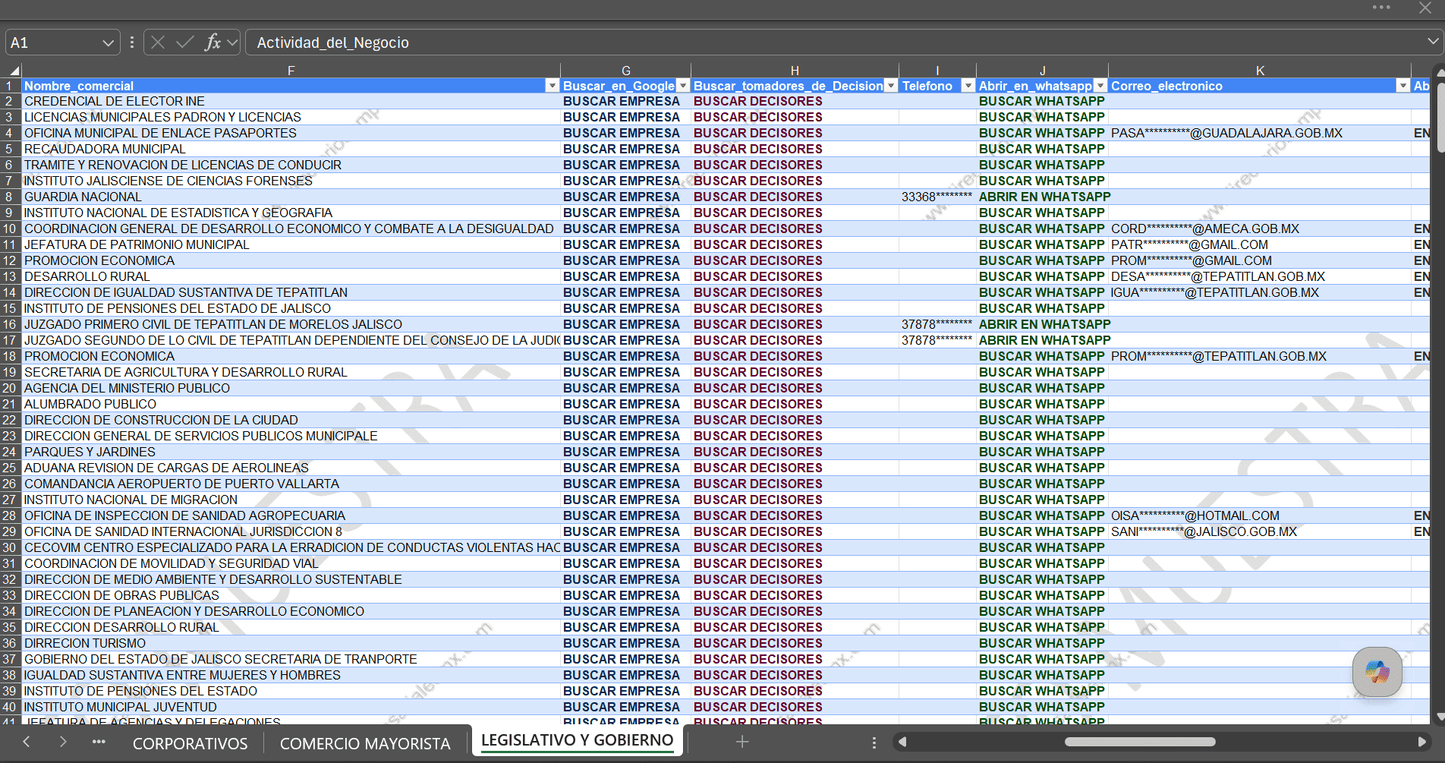1445x763 pixels.
Task: Open the Buscar_tomadores_de_Decision filter dropdown
Action: tap(891, 86)
